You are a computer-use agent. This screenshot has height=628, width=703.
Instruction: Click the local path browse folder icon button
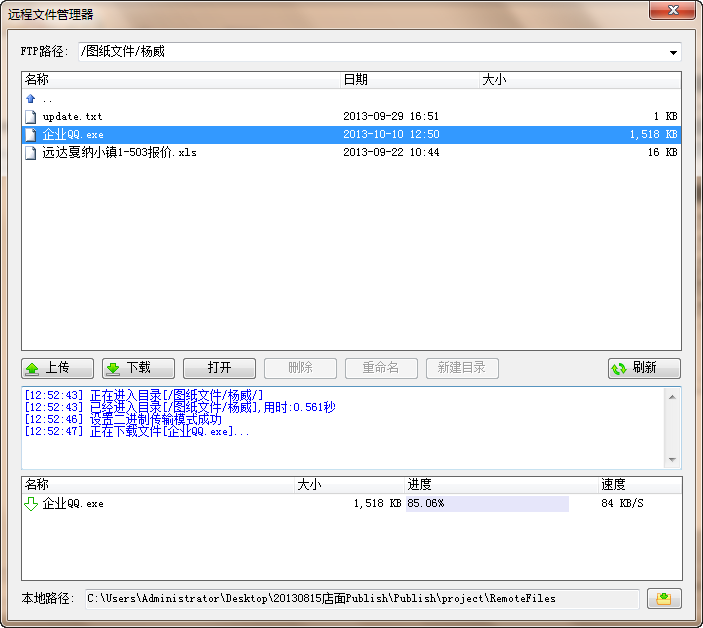click(x=664, y=598)
